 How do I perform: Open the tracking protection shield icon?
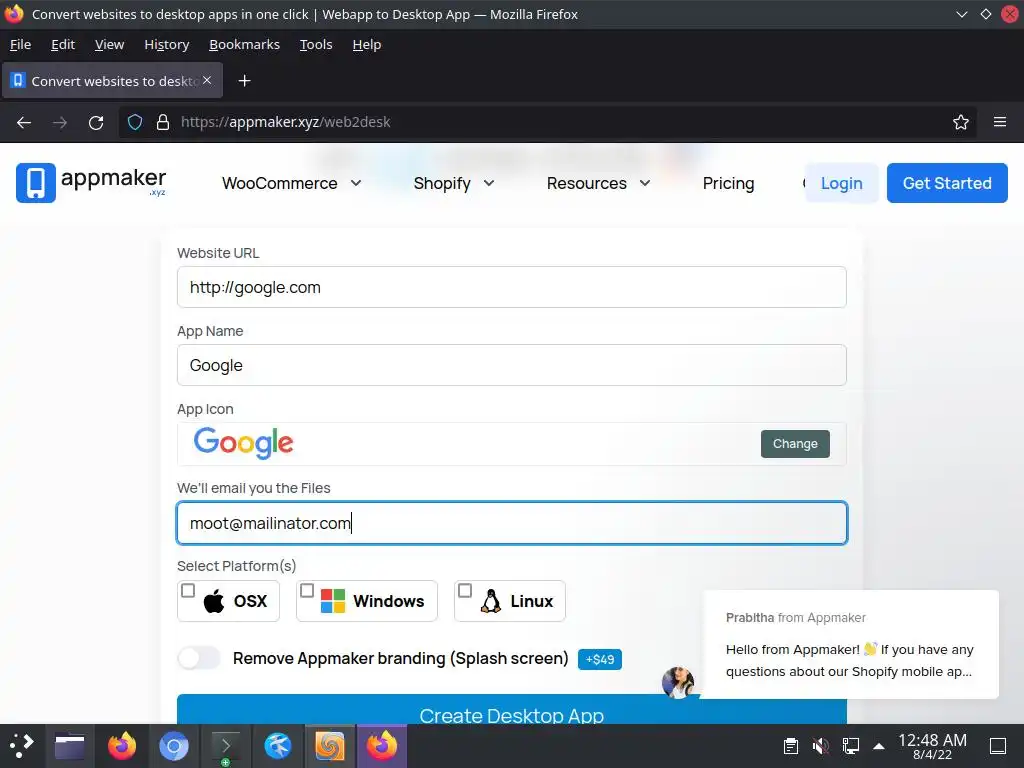(135, 122)
